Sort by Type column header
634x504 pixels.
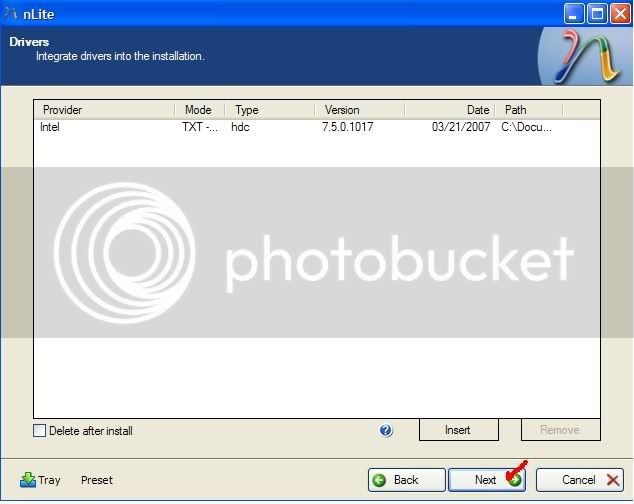[270, 110]
